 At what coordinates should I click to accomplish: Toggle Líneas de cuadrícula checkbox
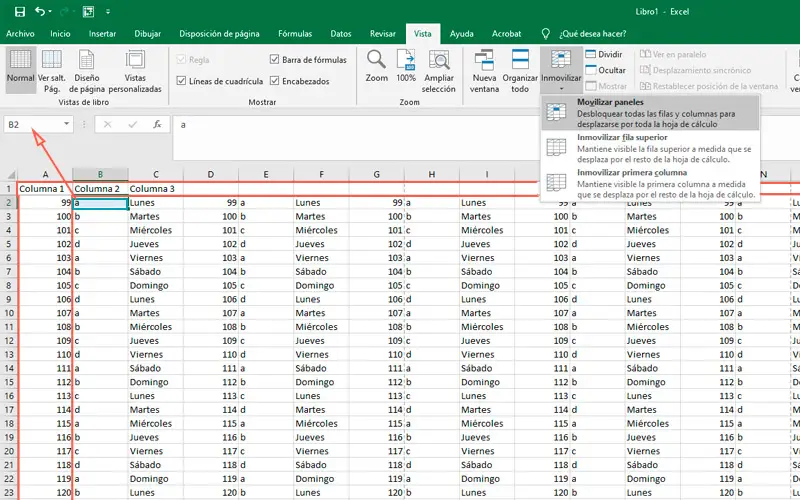181,81
